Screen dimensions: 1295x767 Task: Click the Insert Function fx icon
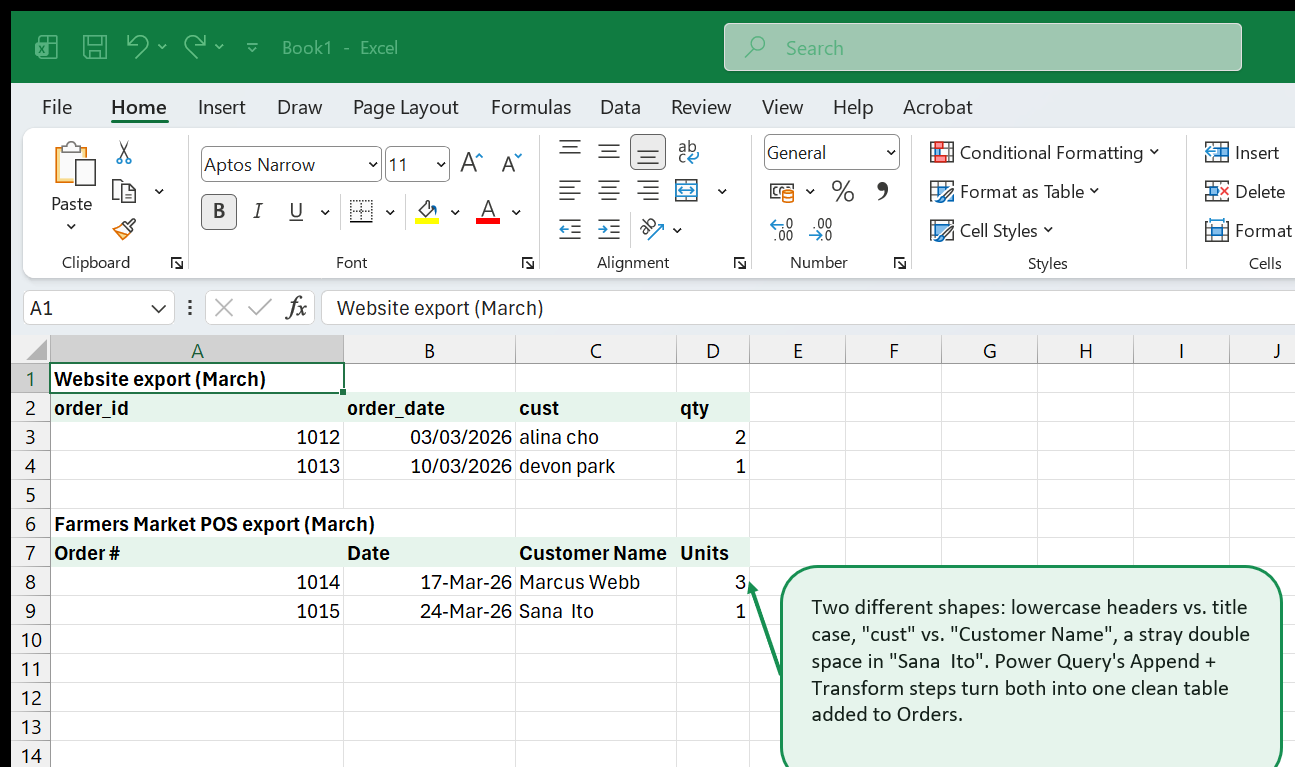296,308
